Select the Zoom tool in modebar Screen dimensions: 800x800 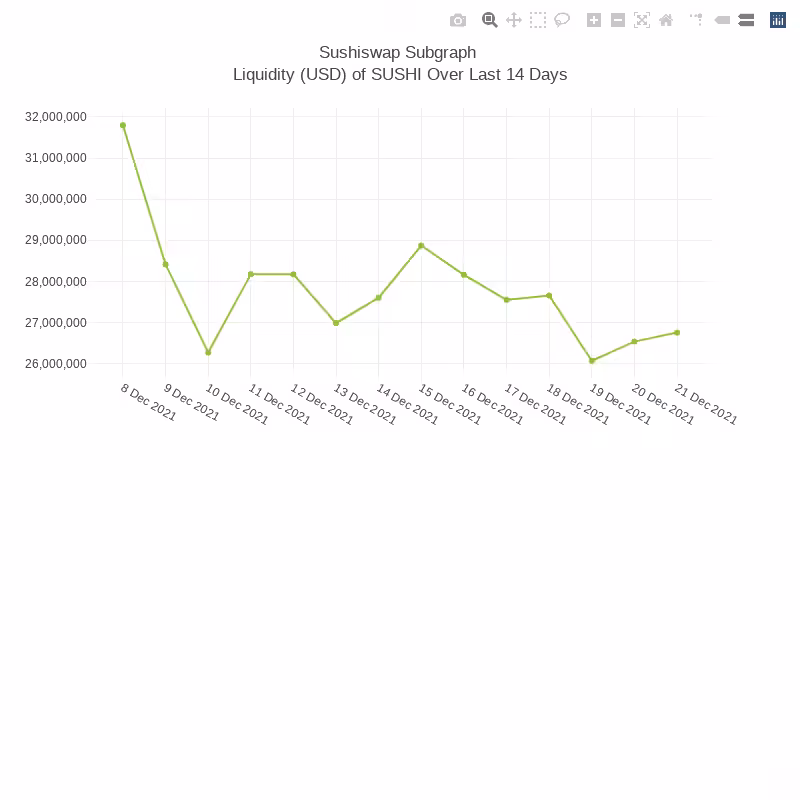[x=489, y=20]
